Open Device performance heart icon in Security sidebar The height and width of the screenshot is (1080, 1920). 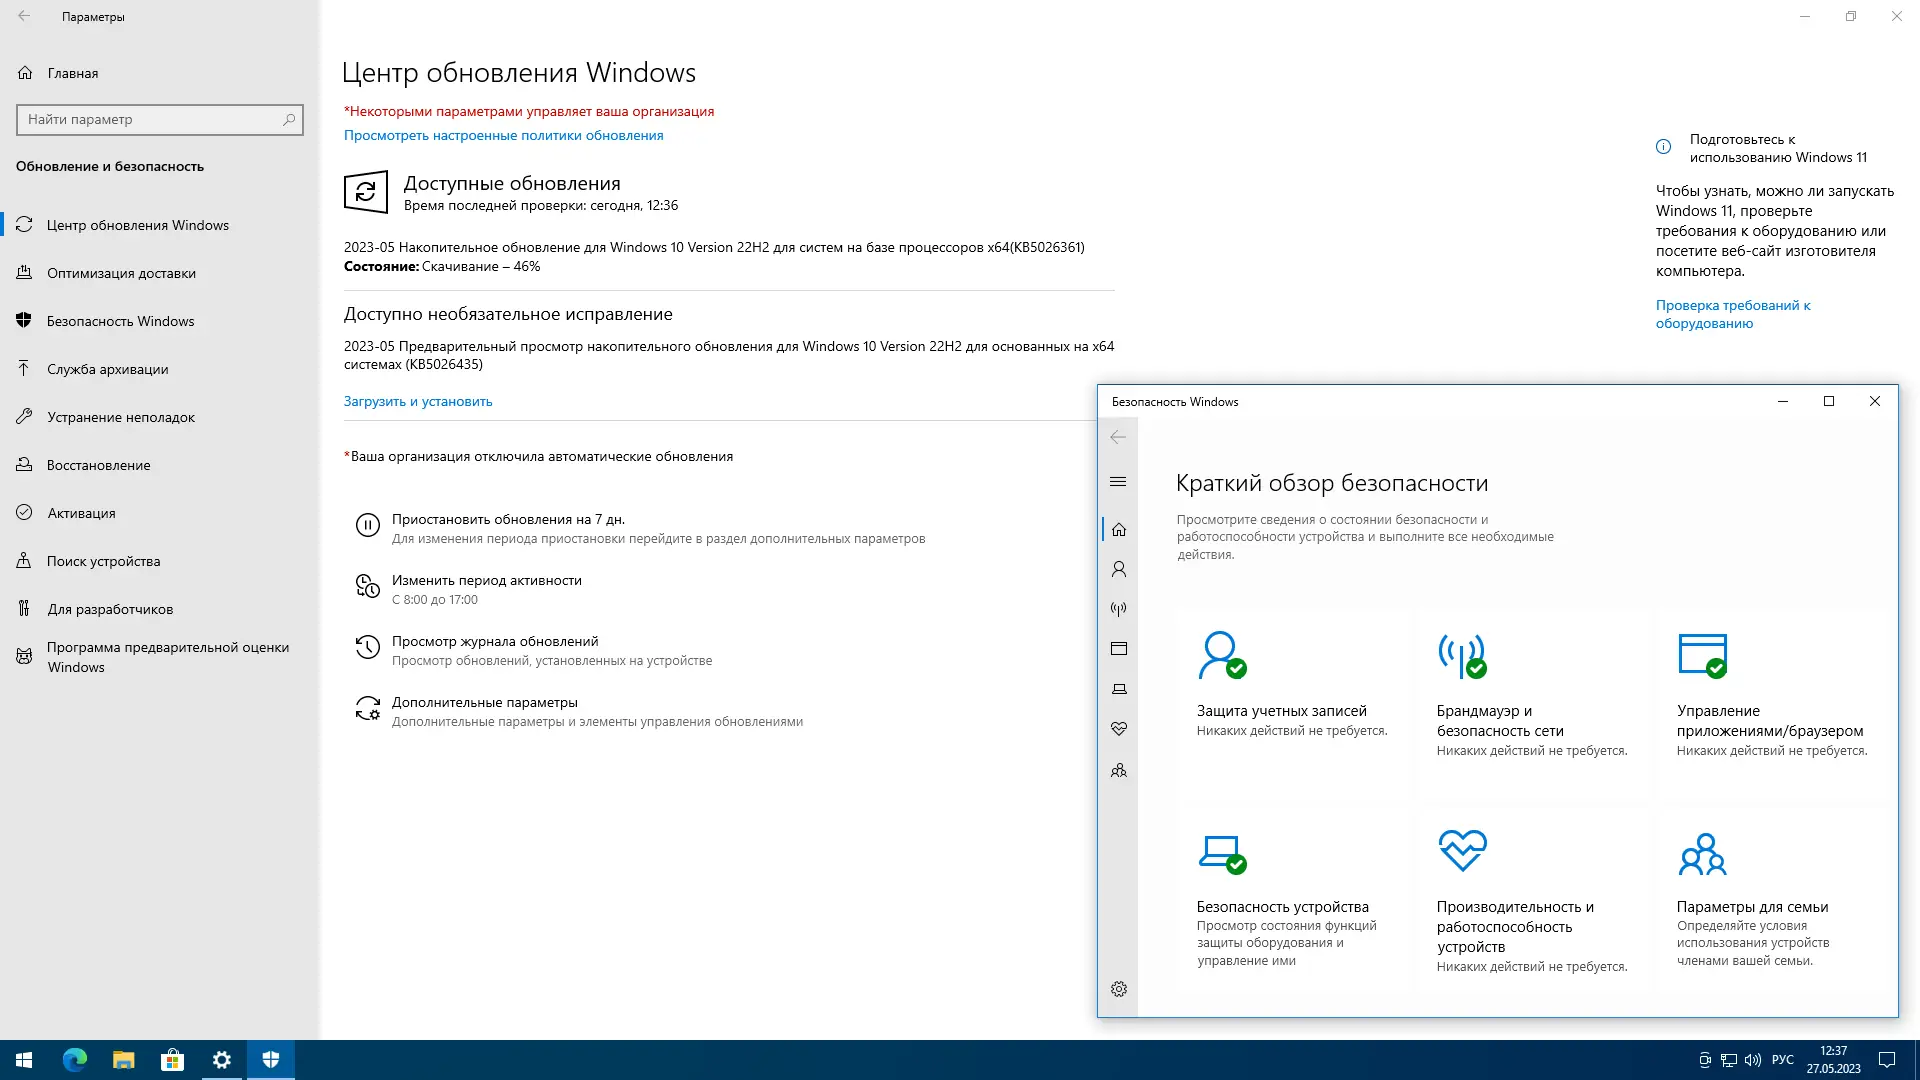tap(1118, 728)
